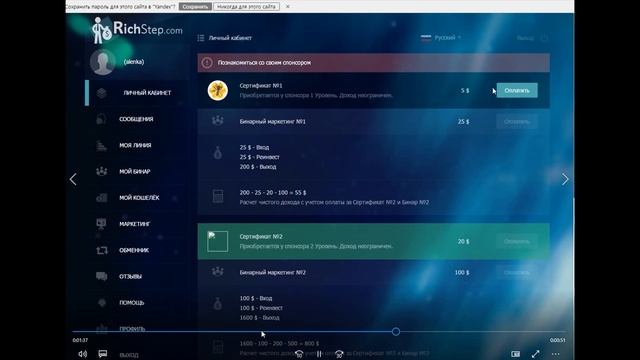Click the alert exclamation icon

207,63
